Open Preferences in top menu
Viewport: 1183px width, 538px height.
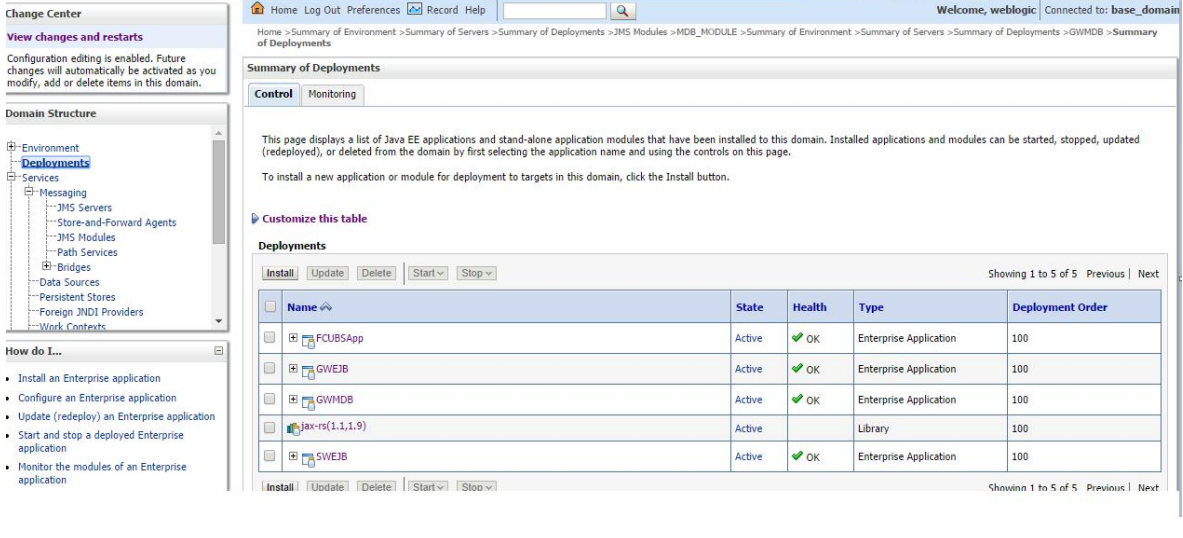click(373, 10)
